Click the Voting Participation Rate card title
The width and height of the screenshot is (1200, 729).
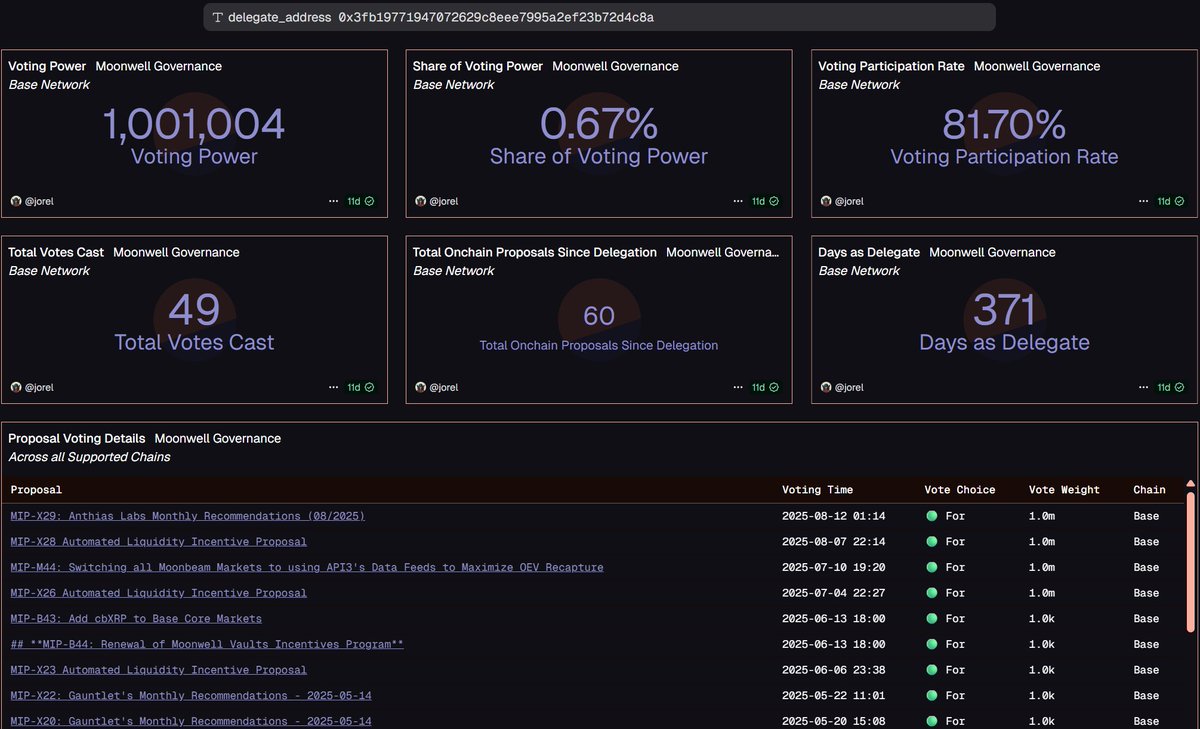(x=892, y=66)
